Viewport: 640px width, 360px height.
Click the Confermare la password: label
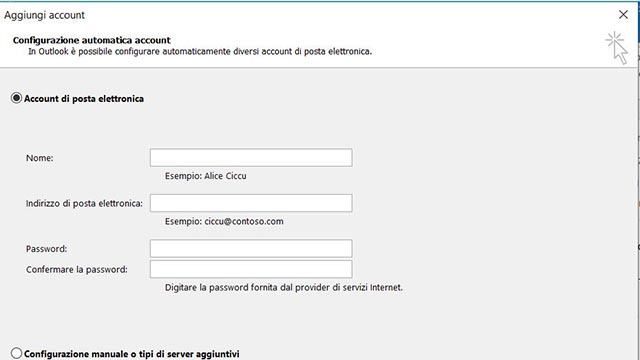coord(77,269)
